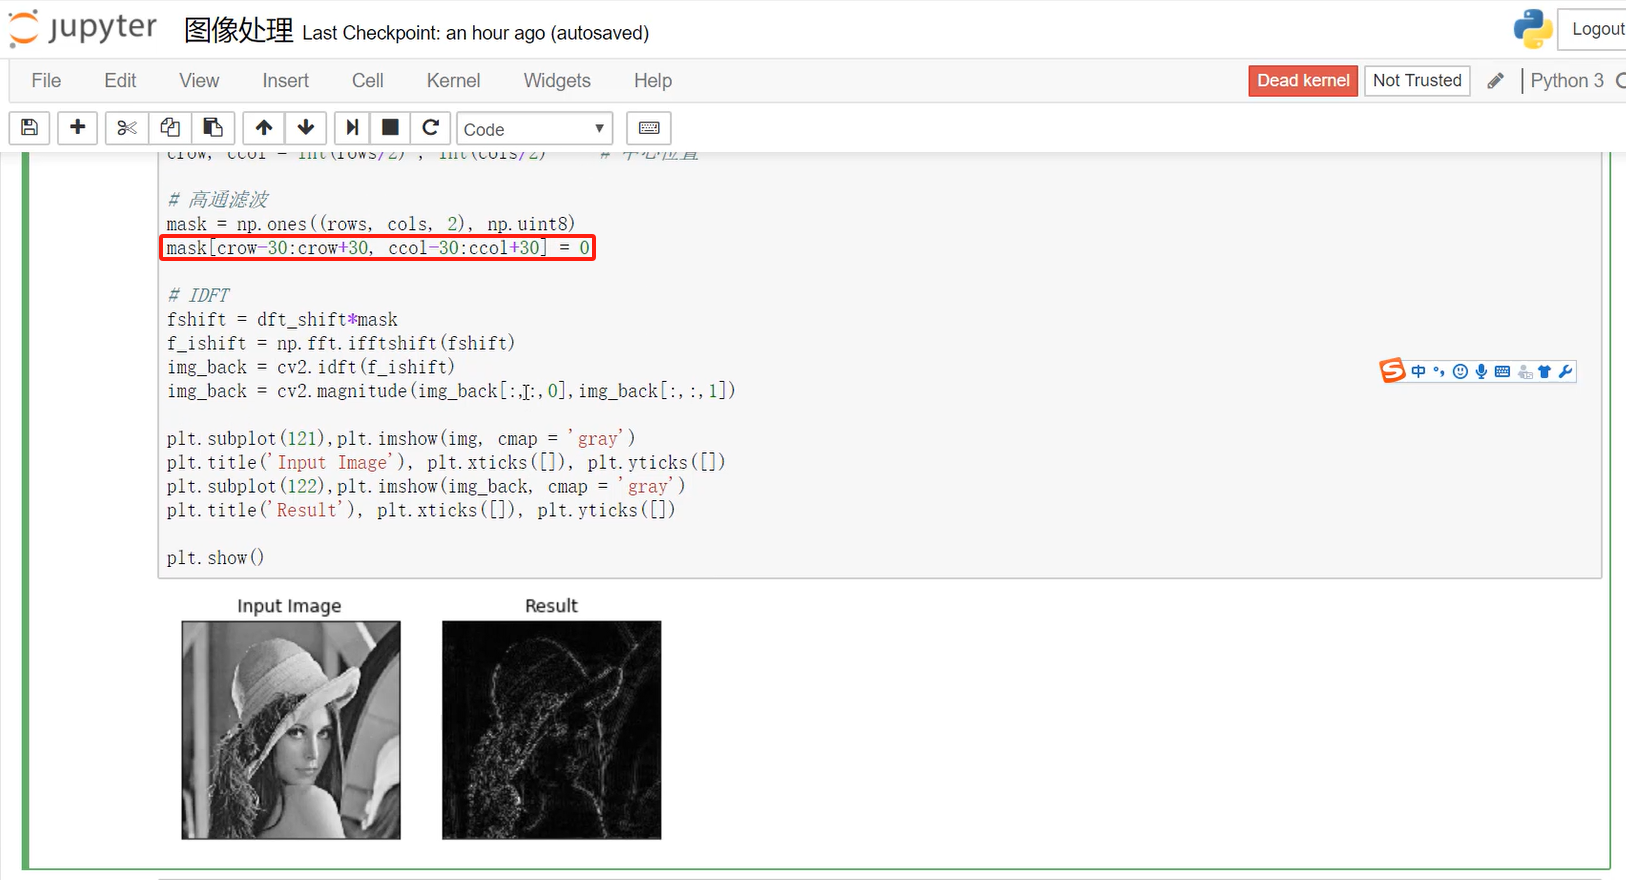Click the Input Image thumbnail of Lena
The image size is (1626, 880).
[291, 730]
